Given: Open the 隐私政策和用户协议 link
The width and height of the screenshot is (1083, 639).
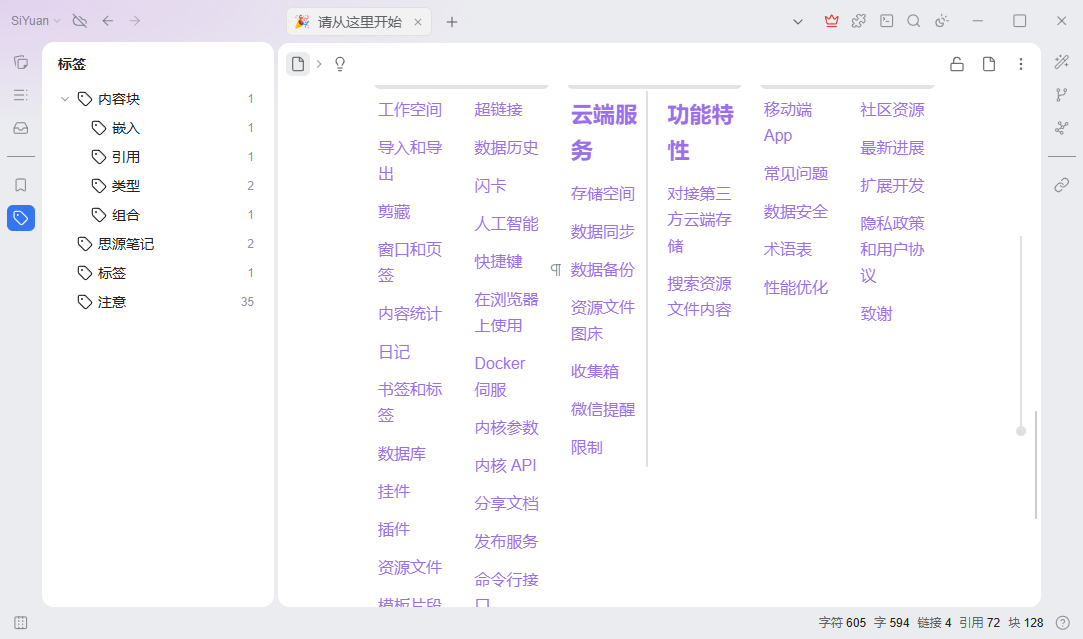Looking at the screenshot, I should (x=892, y=249).
